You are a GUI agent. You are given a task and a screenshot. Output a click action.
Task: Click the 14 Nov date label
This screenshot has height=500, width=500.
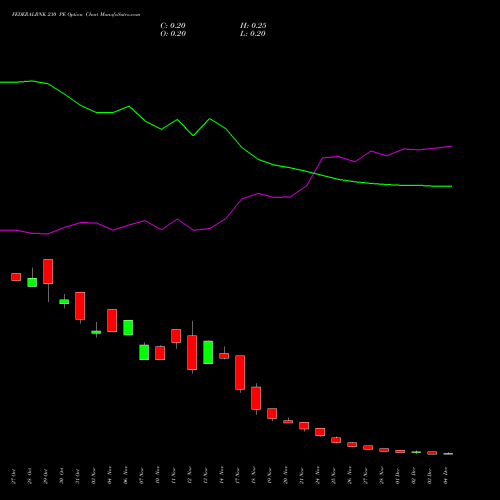222,476
